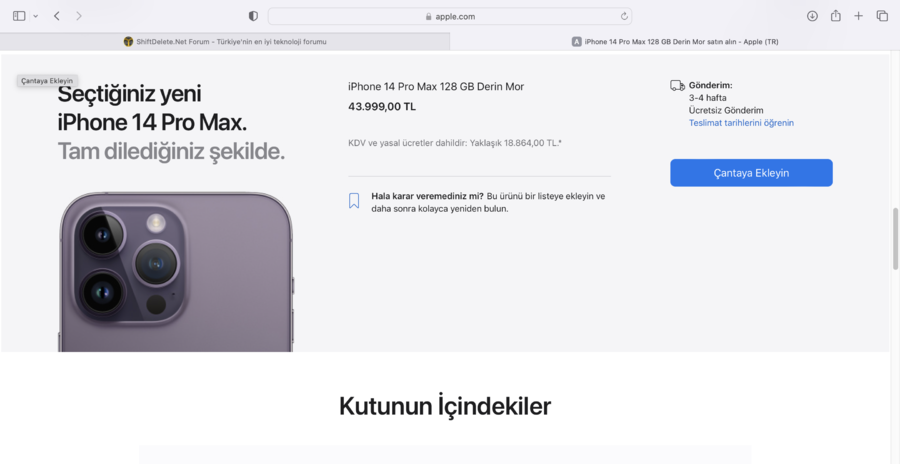
Task: Toggle the Safari sidebar icon
Action: point(19,16)
